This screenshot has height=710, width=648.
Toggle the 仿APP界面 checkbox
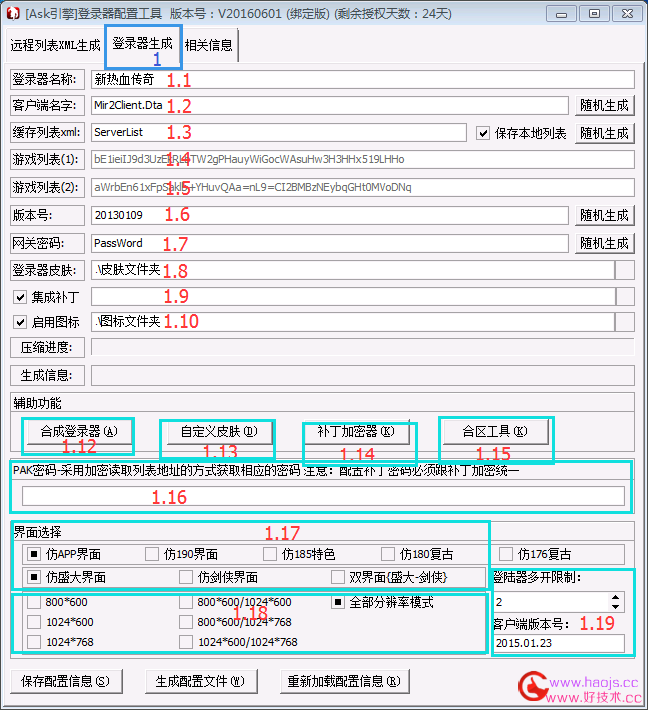[x=34, y=554]
